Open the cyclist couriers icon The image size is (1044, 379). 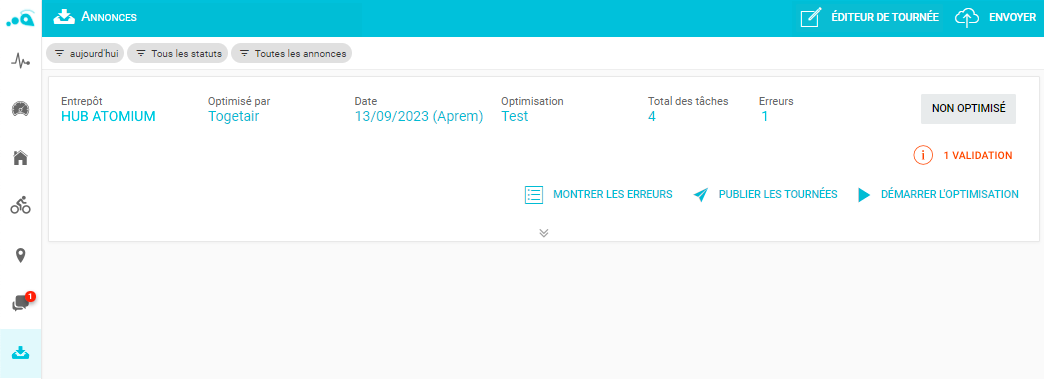[21, 205]
